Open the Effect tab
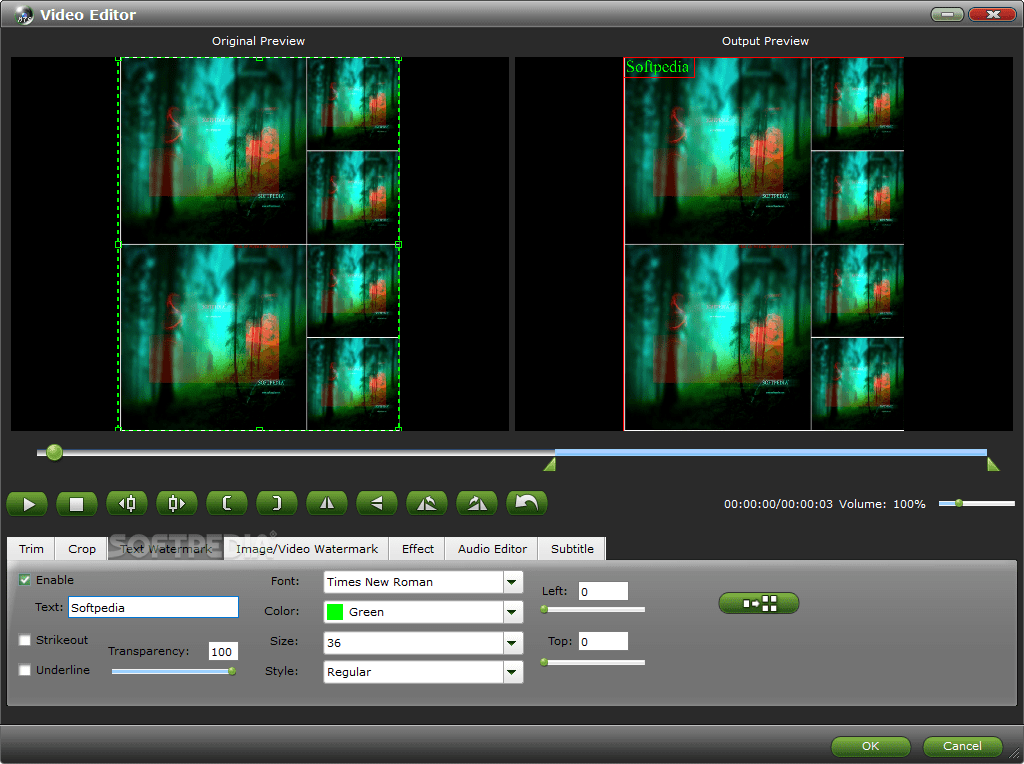This screenshot has width=1024, height=764. (x=417, y=549)
